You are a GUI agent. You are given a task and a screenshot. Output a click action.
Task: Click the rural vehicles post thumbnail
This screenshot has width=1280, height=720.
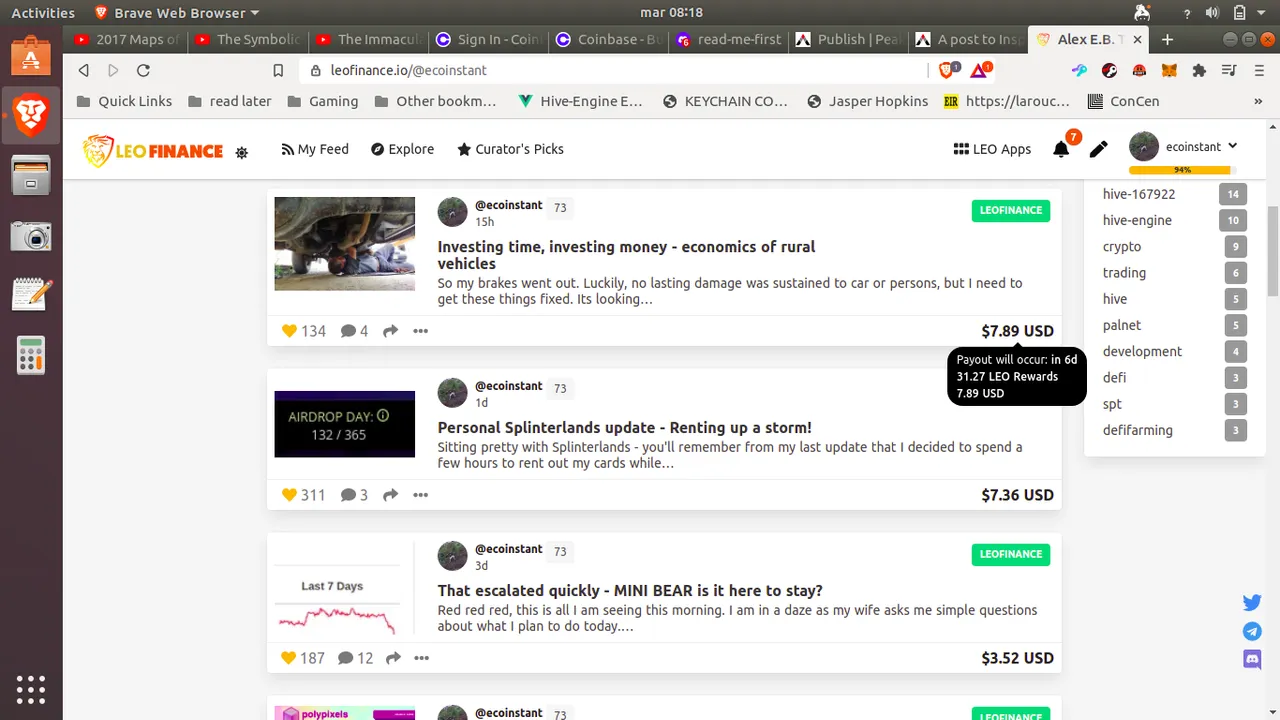tap(345, 244)
